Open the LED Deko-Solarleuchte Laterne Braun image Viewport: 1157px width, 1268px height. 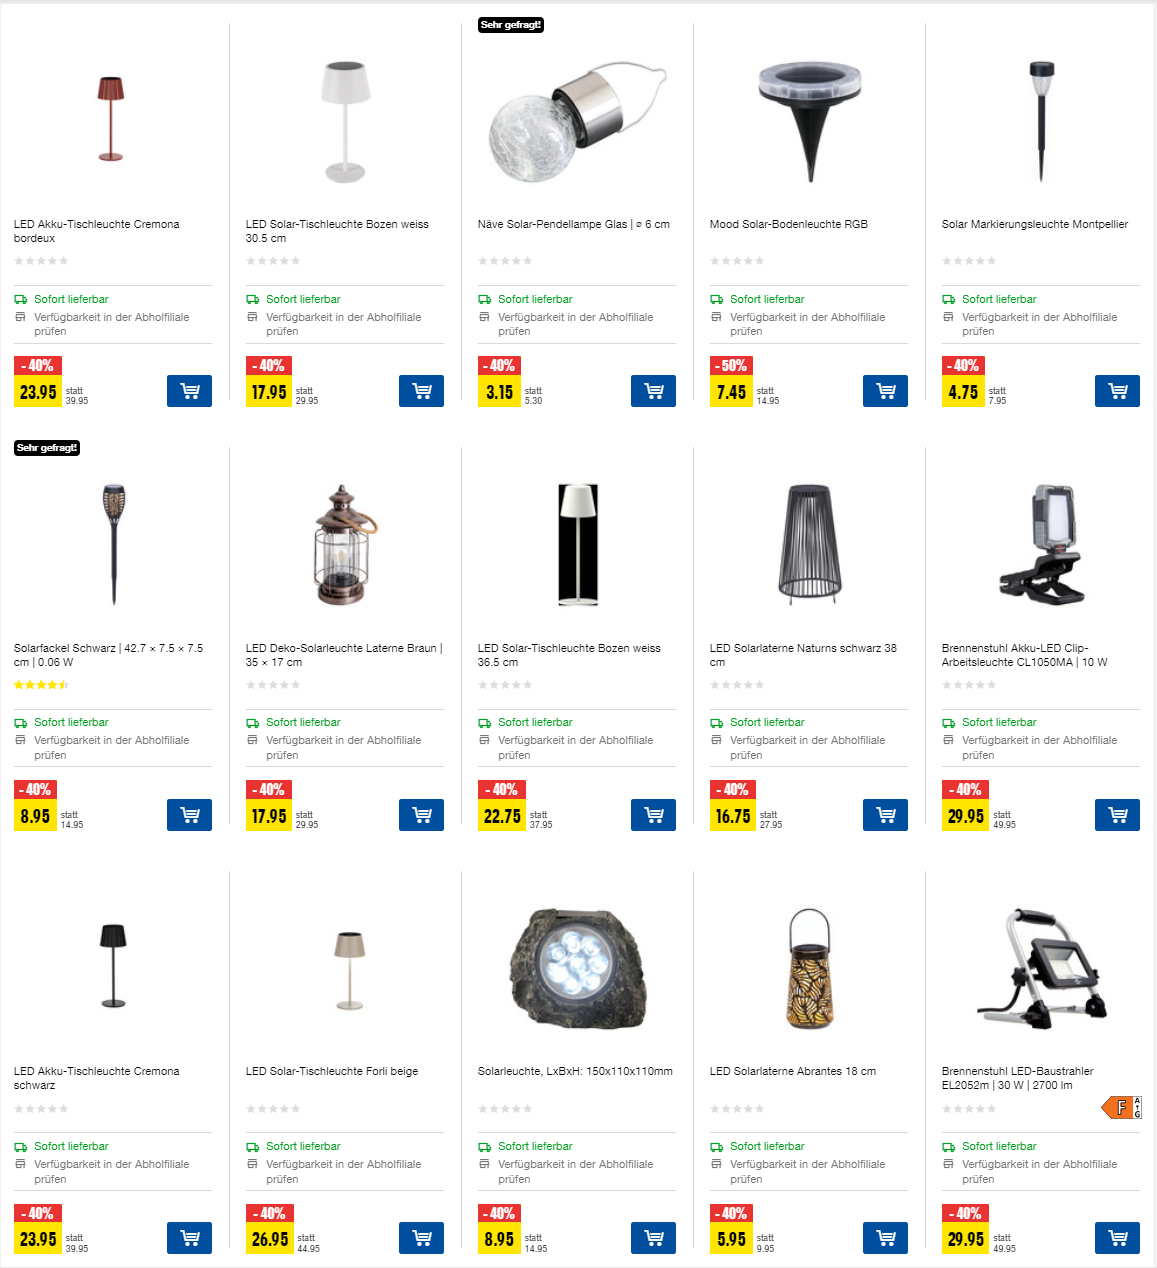345,545
